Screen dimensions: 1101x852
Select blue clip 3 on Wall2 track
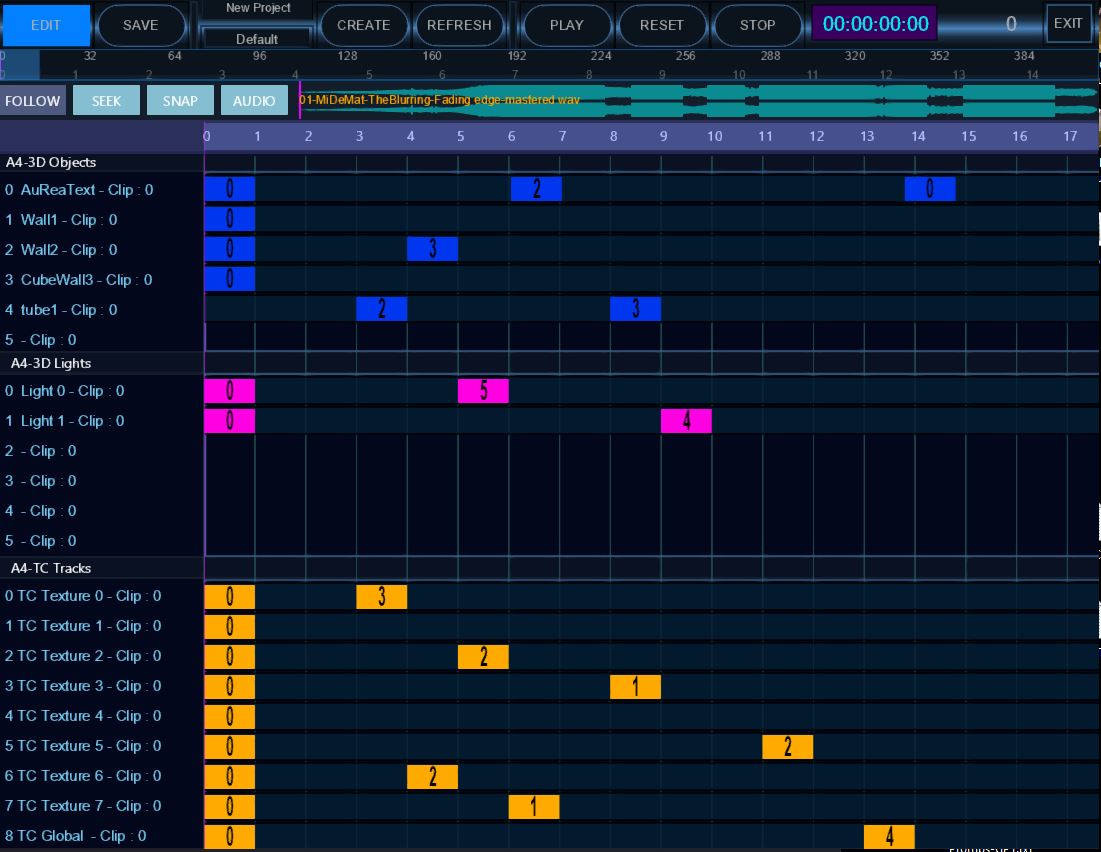click(x=432, y=249)
